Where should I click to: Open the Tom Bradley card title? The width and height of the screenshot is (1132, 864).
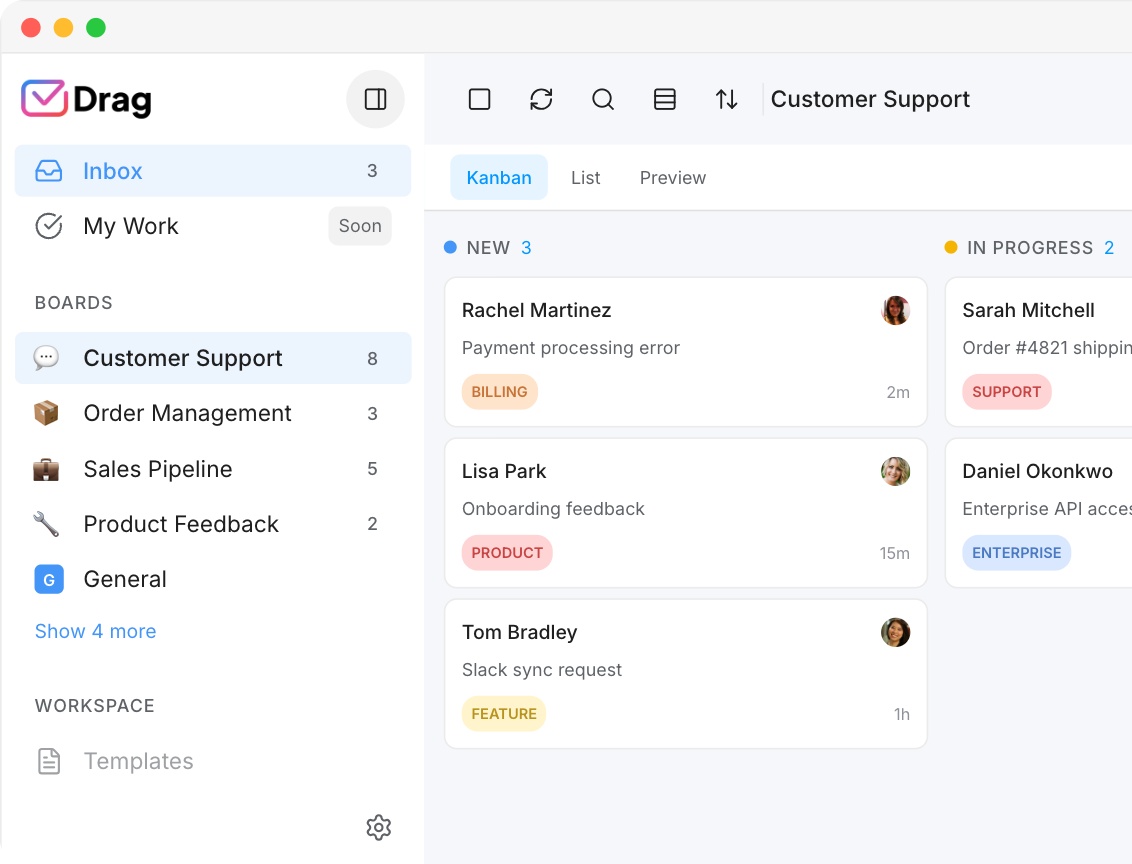[x=519, y=632]
